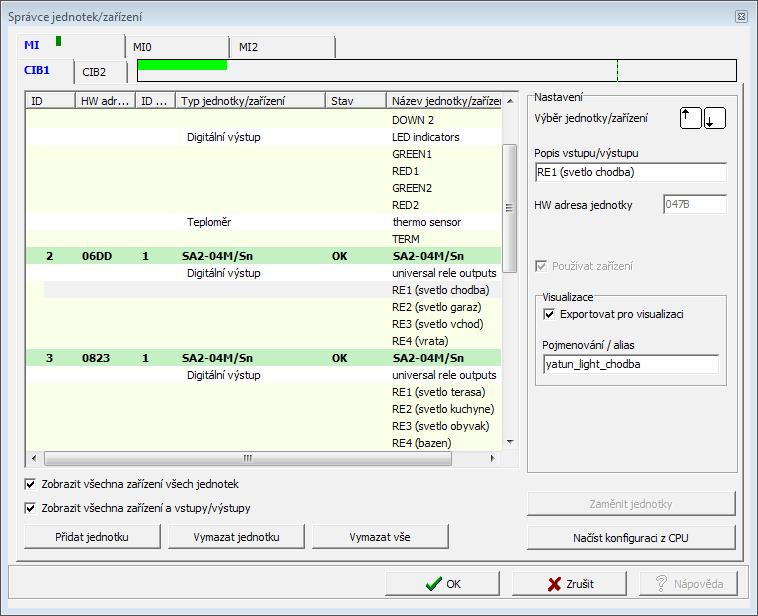Click Vymazat jednotku button
This screenshot has height=616, width=758.
pos(236,537)
